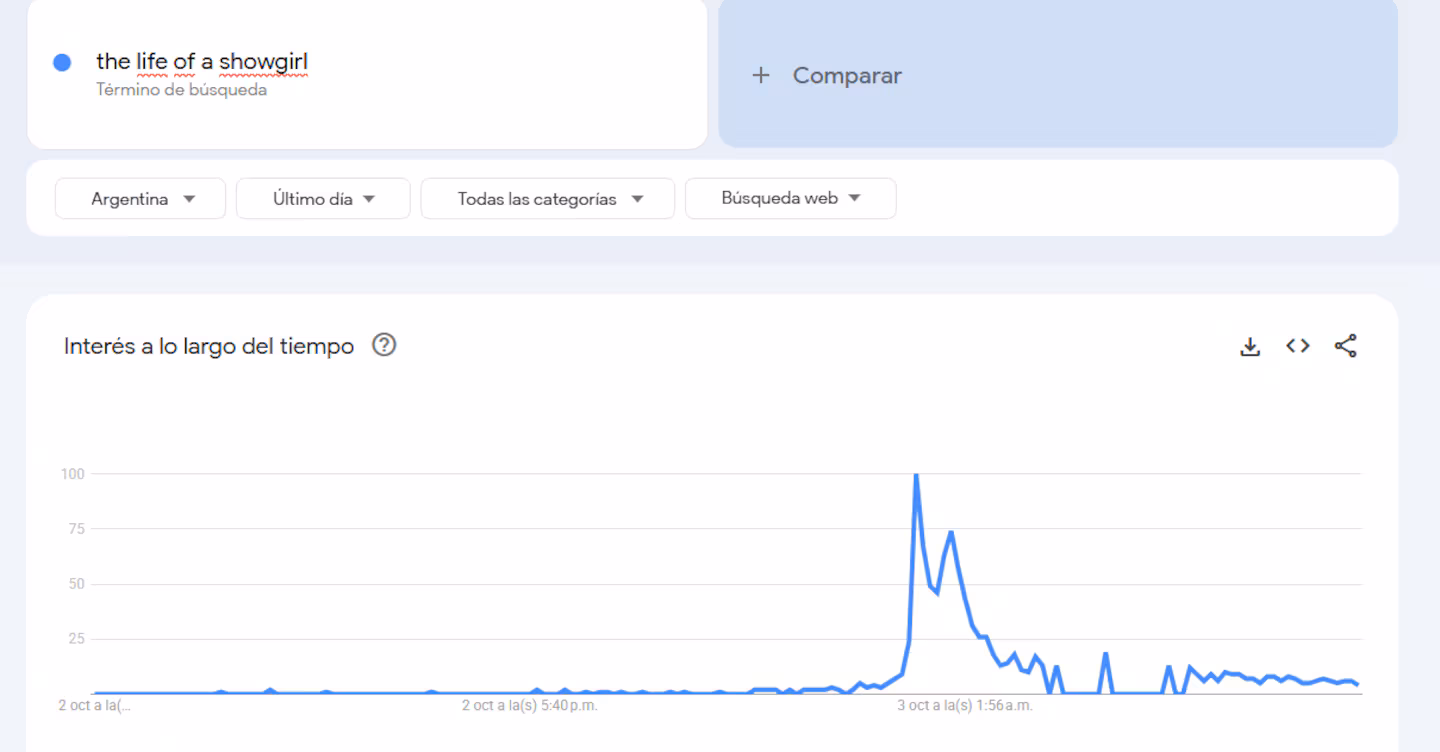Click the 2 oct 5:40 p.m. axis label

(x=529, y=705)
